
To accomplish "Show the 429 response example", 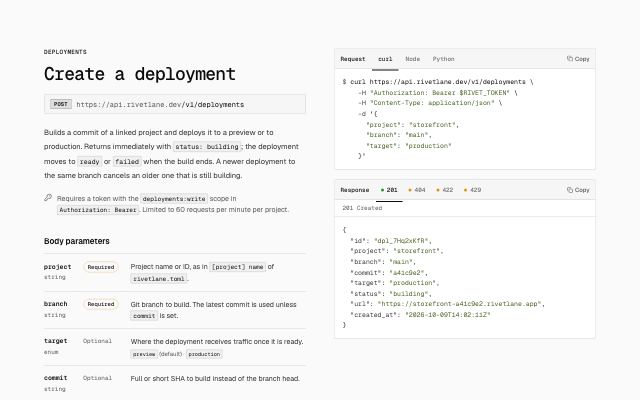I will [x=472, y=190].
